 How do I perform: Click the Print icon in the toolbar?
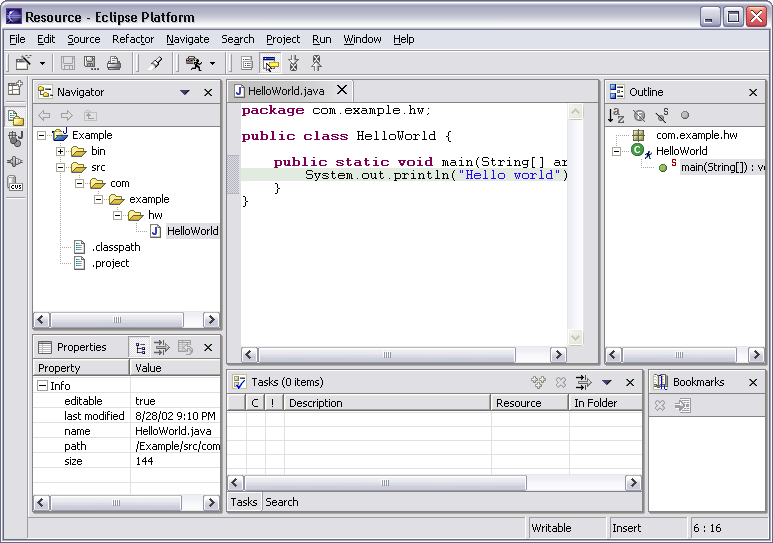click(x=113, y=63)
